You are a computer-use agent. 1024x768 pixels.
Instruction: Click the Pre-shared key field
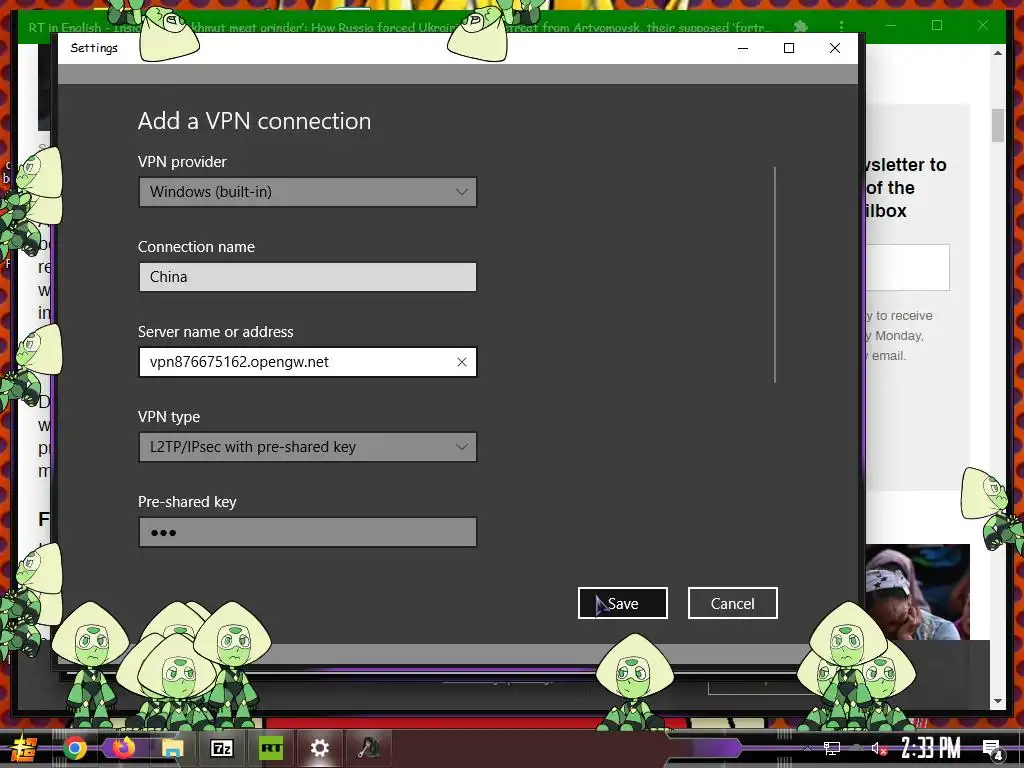307,532
